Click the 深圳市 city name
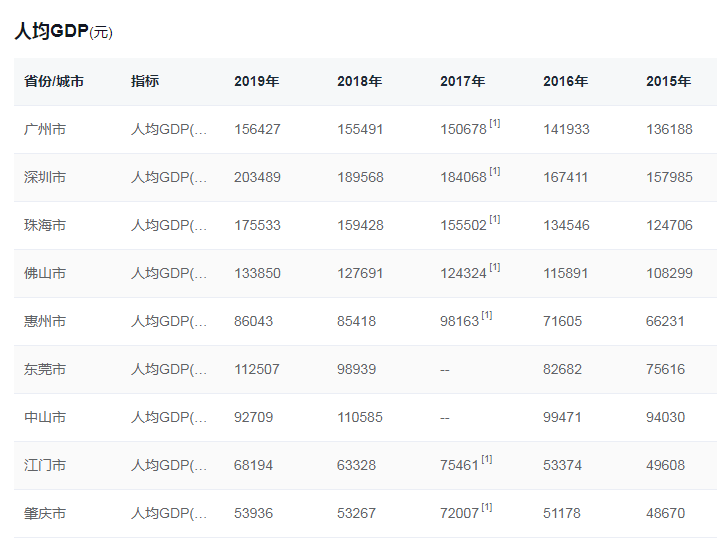Image resolution: width=717 pixels, height=550 pixels. [x=45, y=178]
